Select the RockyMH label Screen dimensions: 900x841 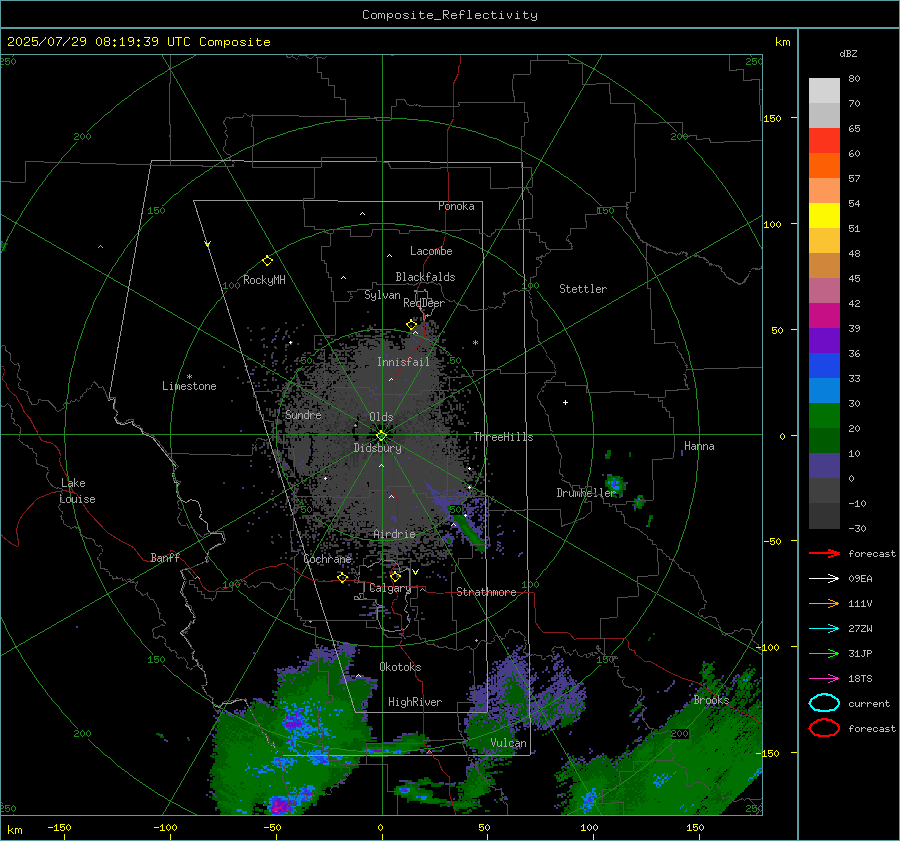tap(264, 280)
